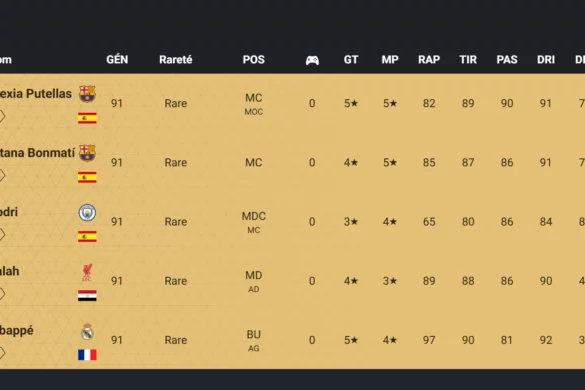This screenshot has height=390, width=585.
Task: Select the Salah table row's MD position
Action: tap(254, 275)
